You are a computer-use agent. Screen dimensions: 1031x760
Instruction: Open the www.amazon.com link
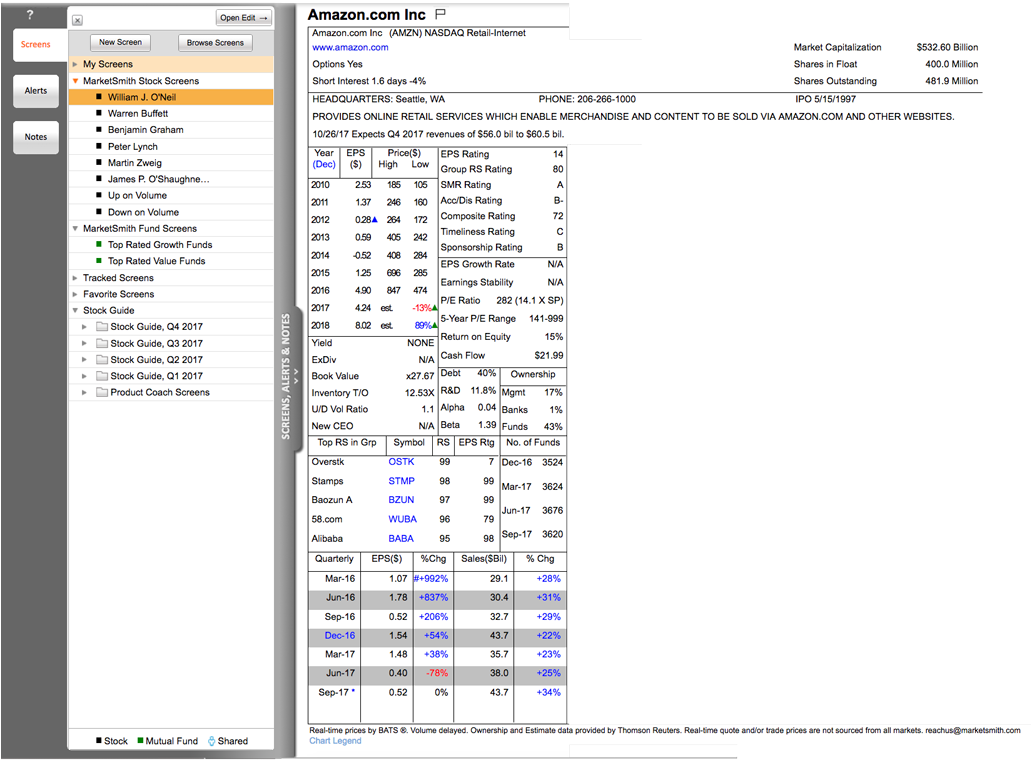coord(350,48)
